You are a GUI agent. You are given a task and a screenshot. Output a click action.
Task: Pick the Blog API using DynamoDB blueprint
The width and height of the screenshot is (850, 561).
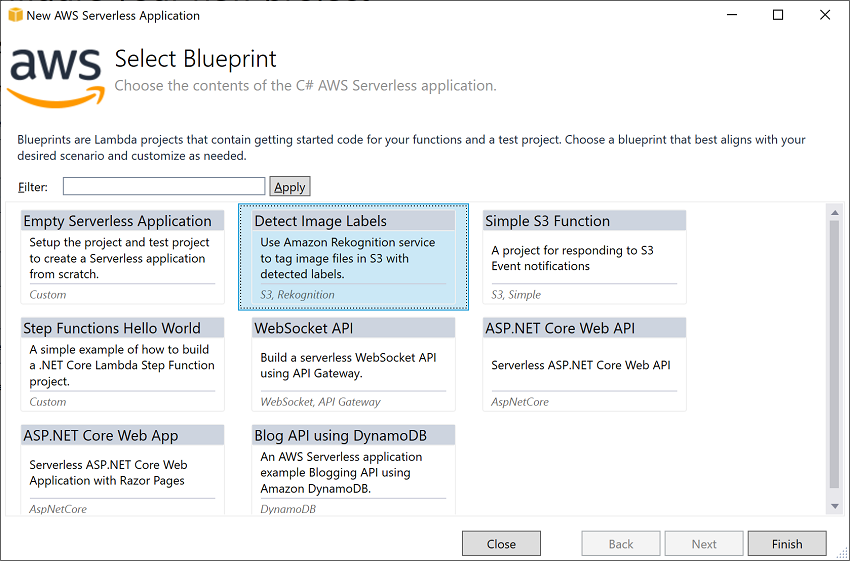point(353,469)
